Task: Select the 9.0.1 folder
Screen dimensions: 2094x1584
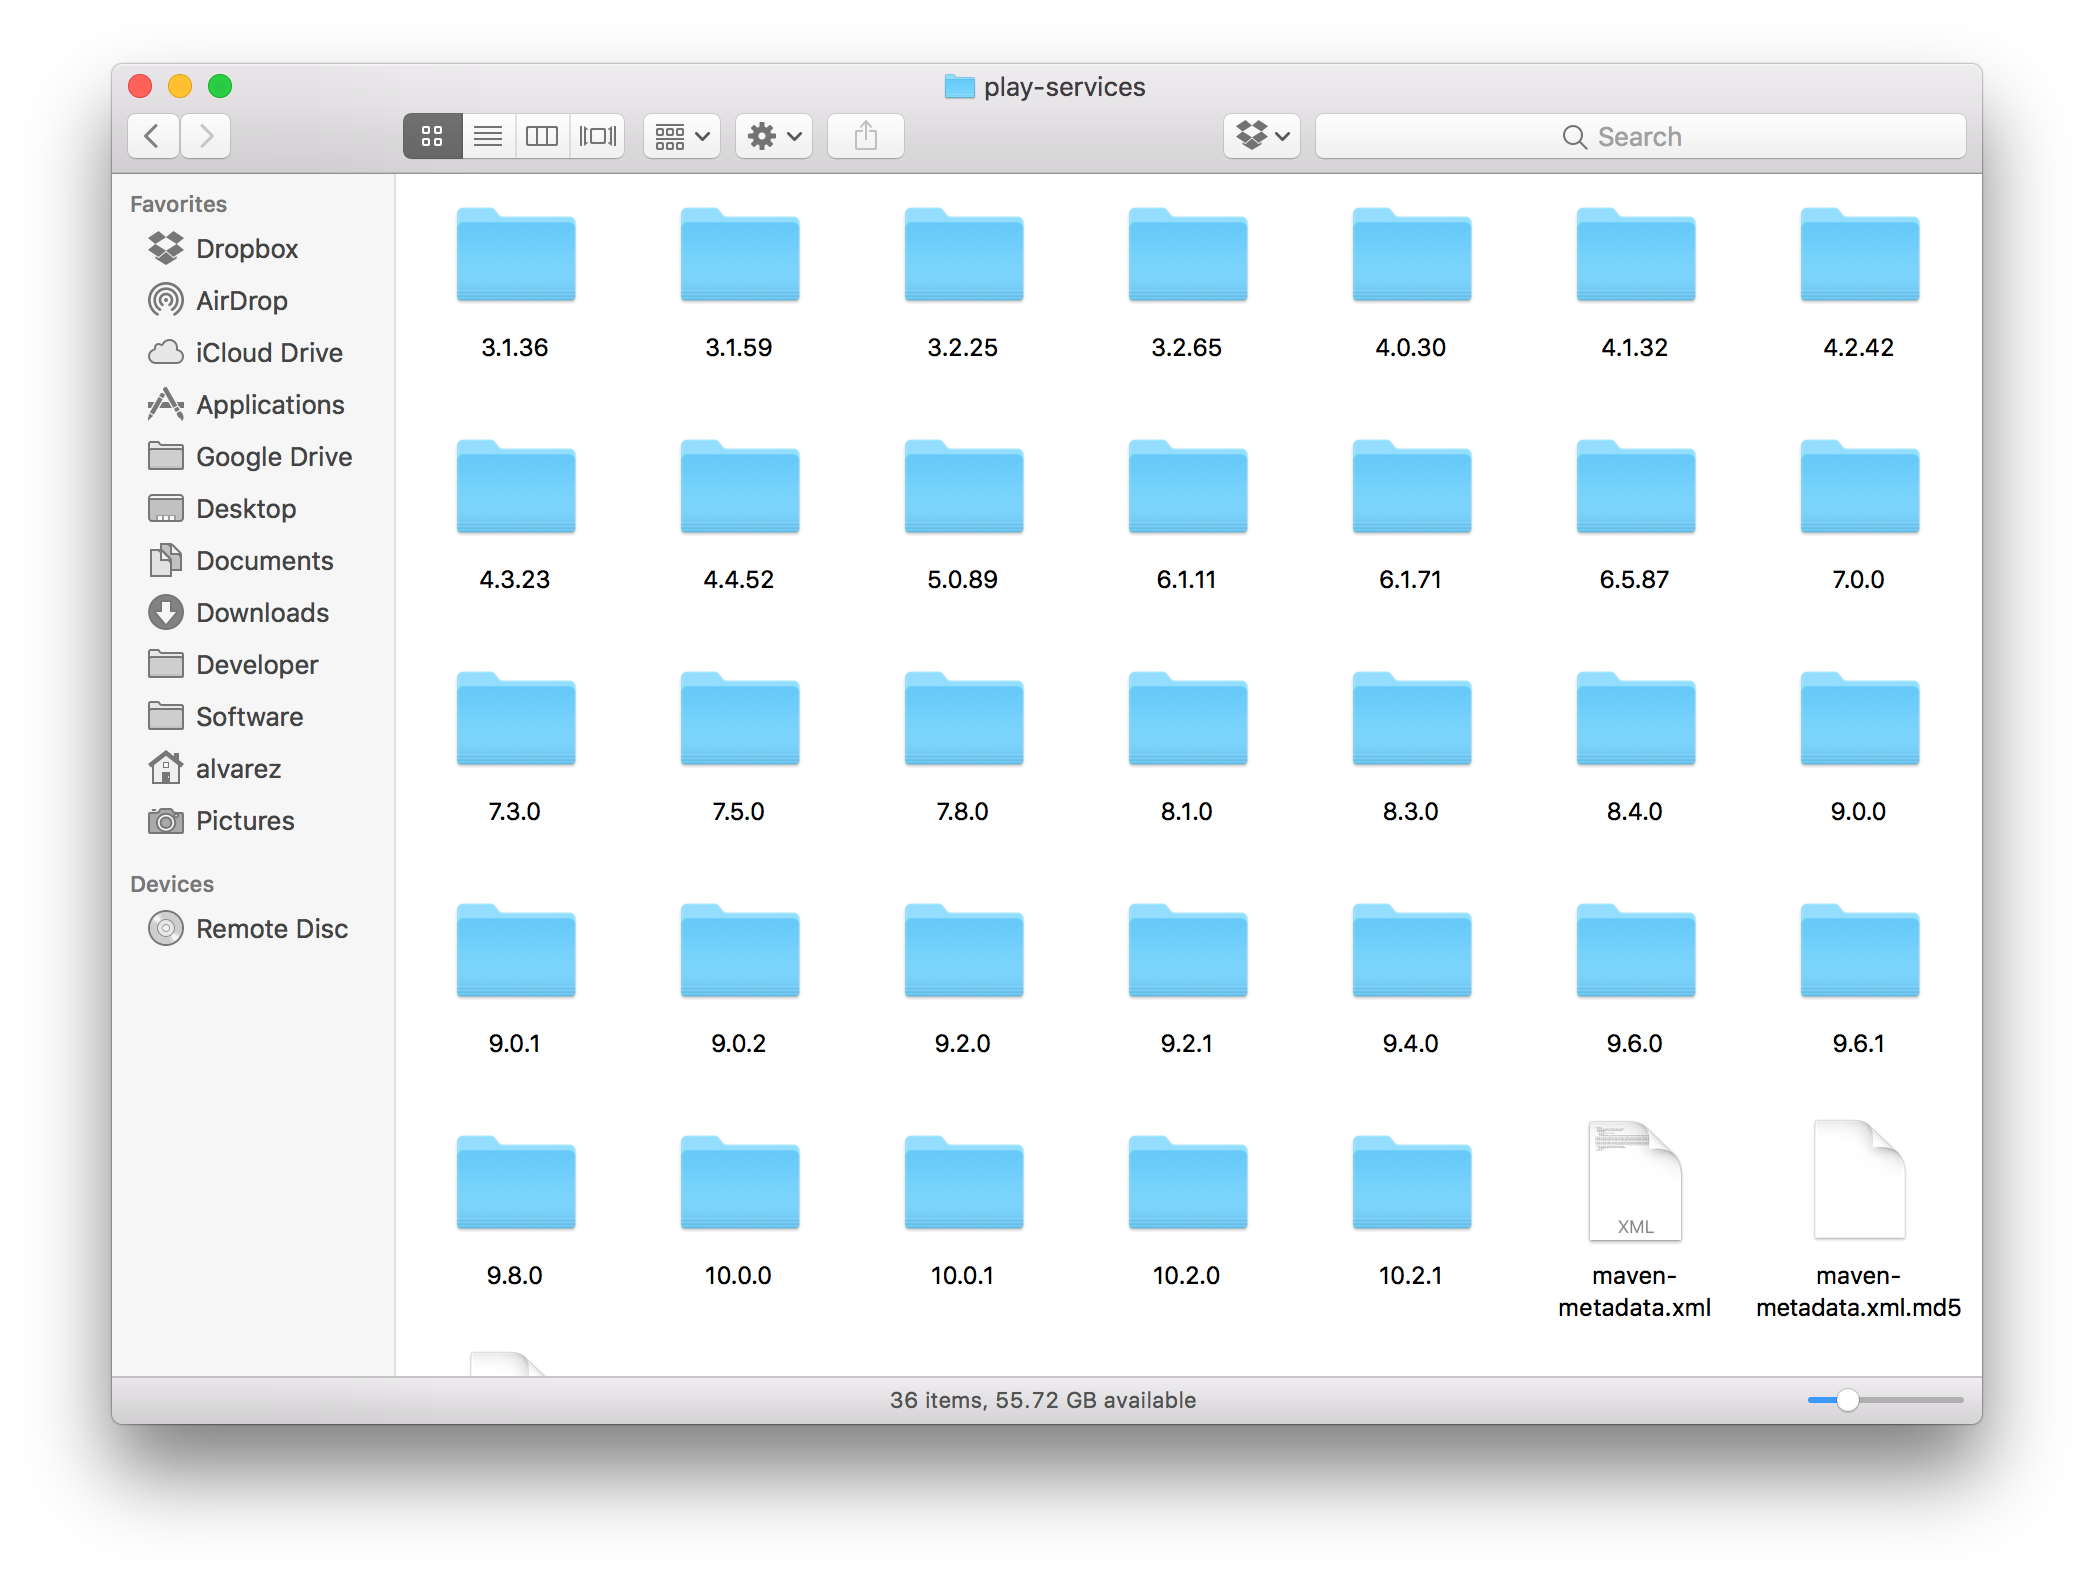Action: (x=516, y=951)
